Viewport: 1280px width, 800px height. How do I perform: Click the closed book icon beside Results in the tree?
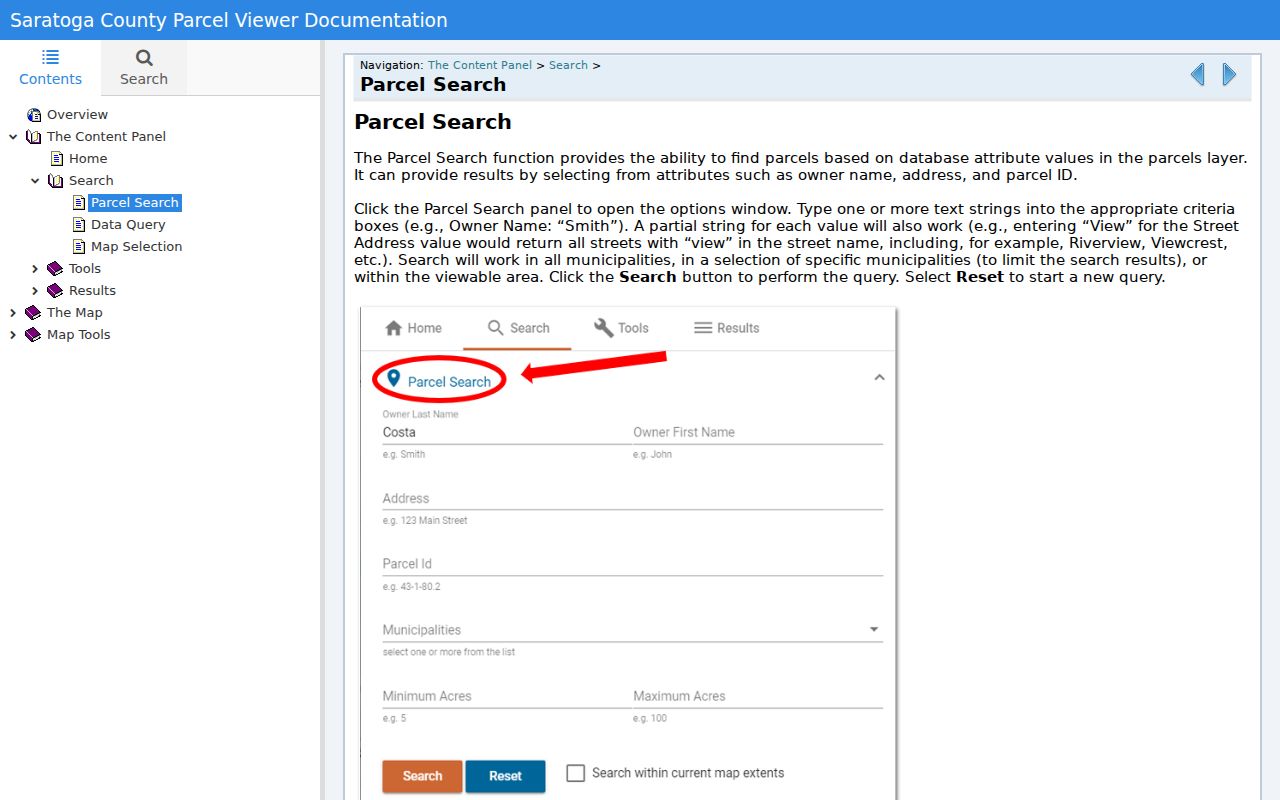pyautogui.click(x=56, y=291)
